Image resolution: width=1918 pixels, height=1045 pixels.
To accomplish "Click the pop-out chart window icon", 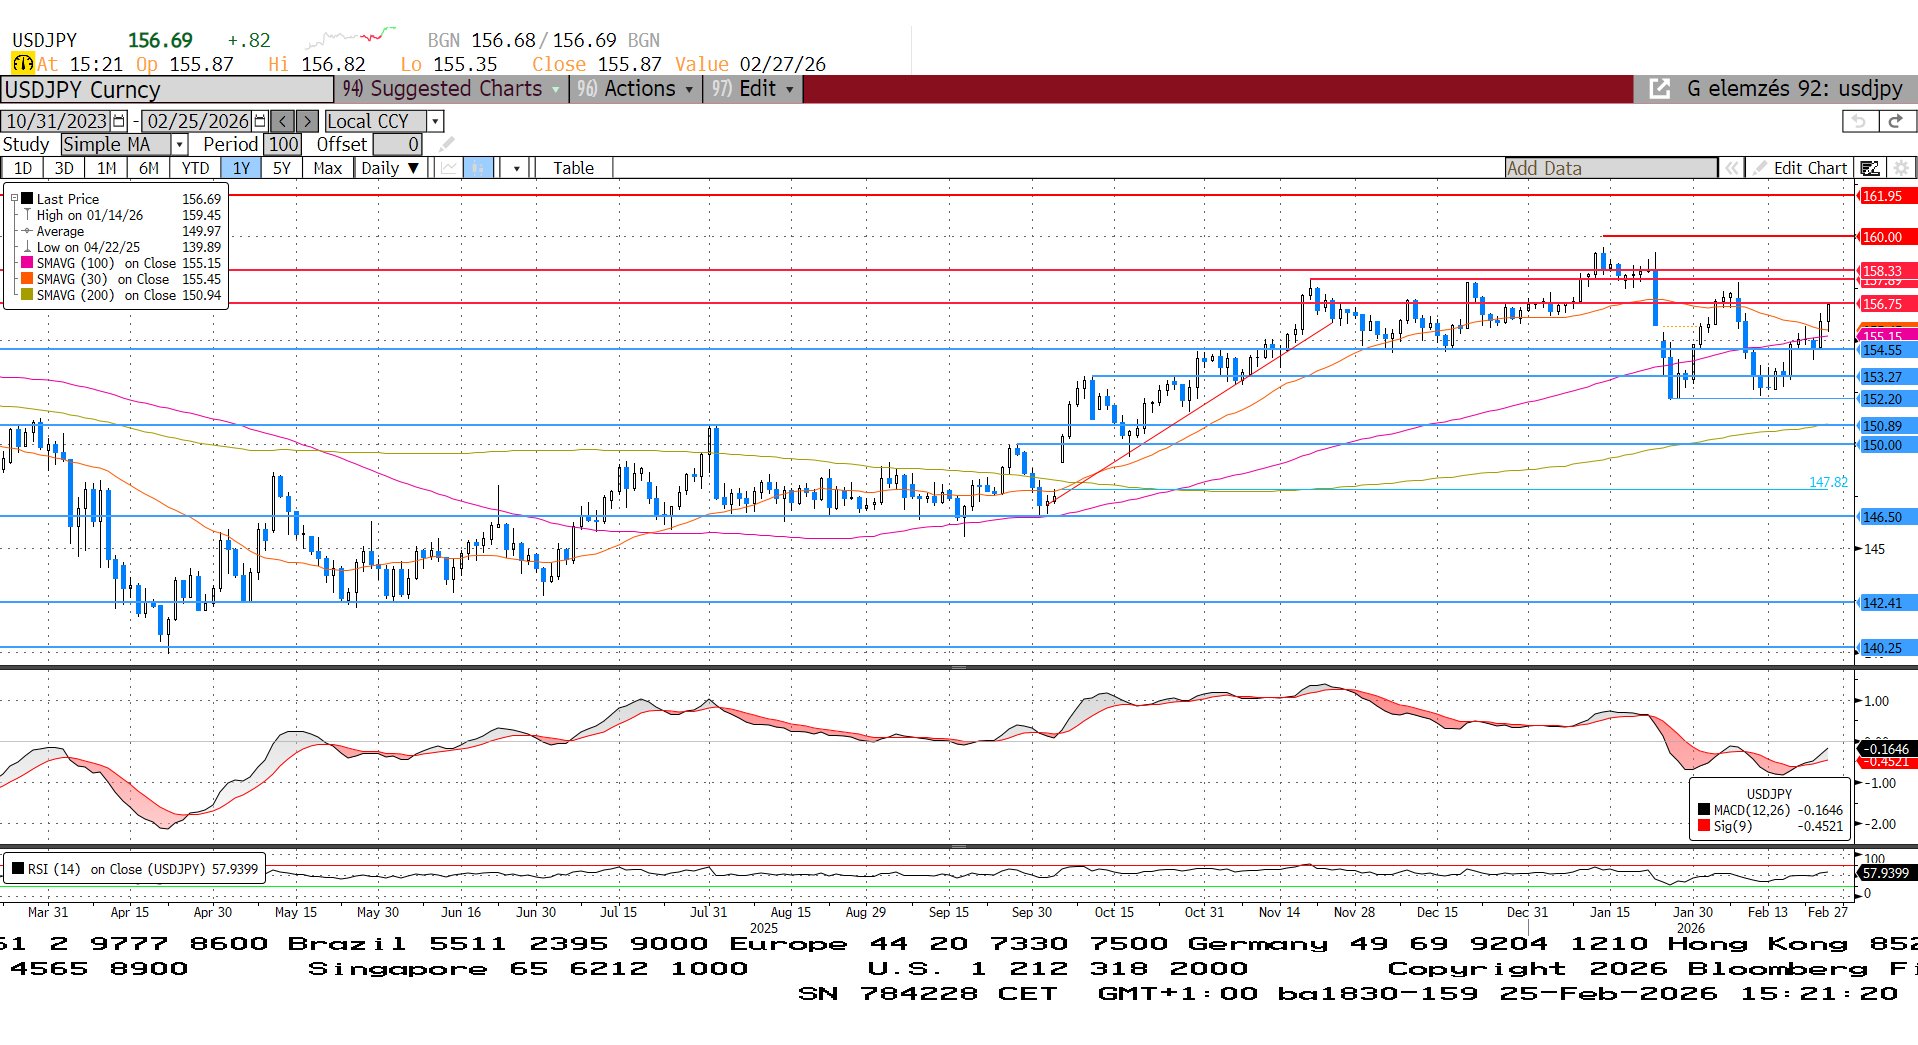I will coord(1659,89).
